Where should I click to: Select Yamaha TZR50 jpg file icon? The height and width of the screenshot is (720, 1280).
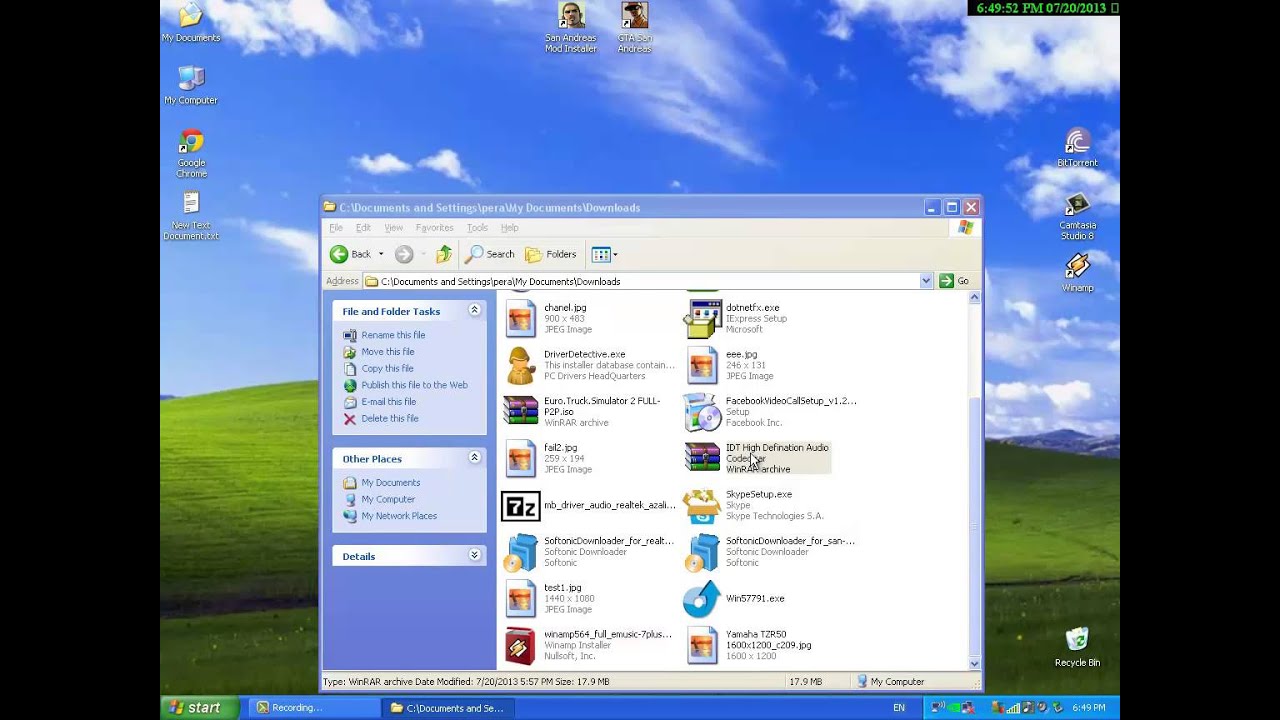tap(703, 645)
